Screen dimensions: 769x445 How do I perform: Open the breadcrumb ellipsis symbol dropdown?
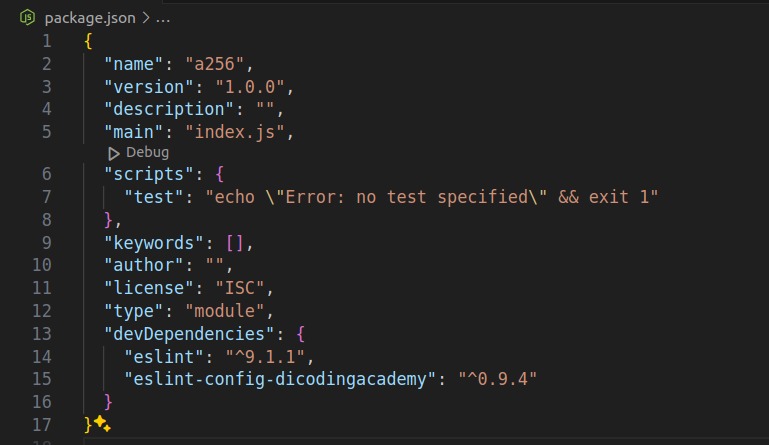coord(163,18)
